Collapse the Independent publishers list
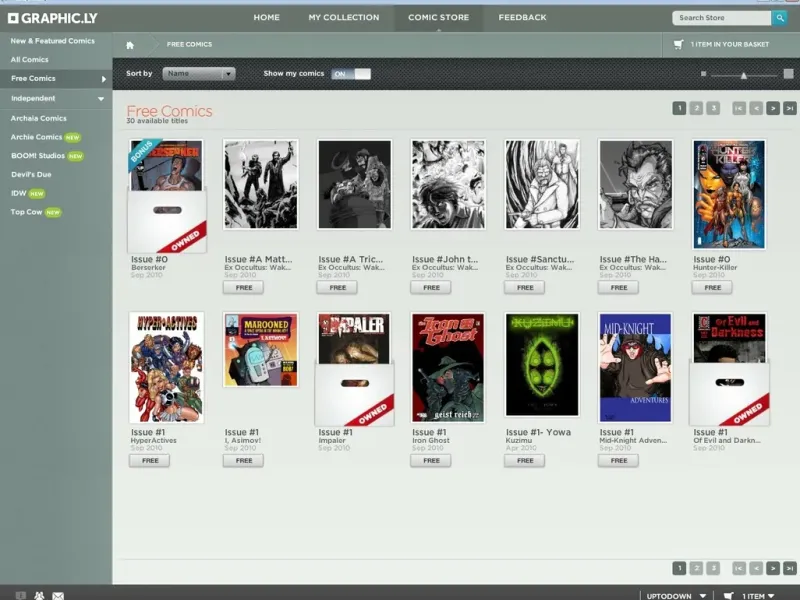The width and height of the screenshot is (800, 600). coord(101,98)
